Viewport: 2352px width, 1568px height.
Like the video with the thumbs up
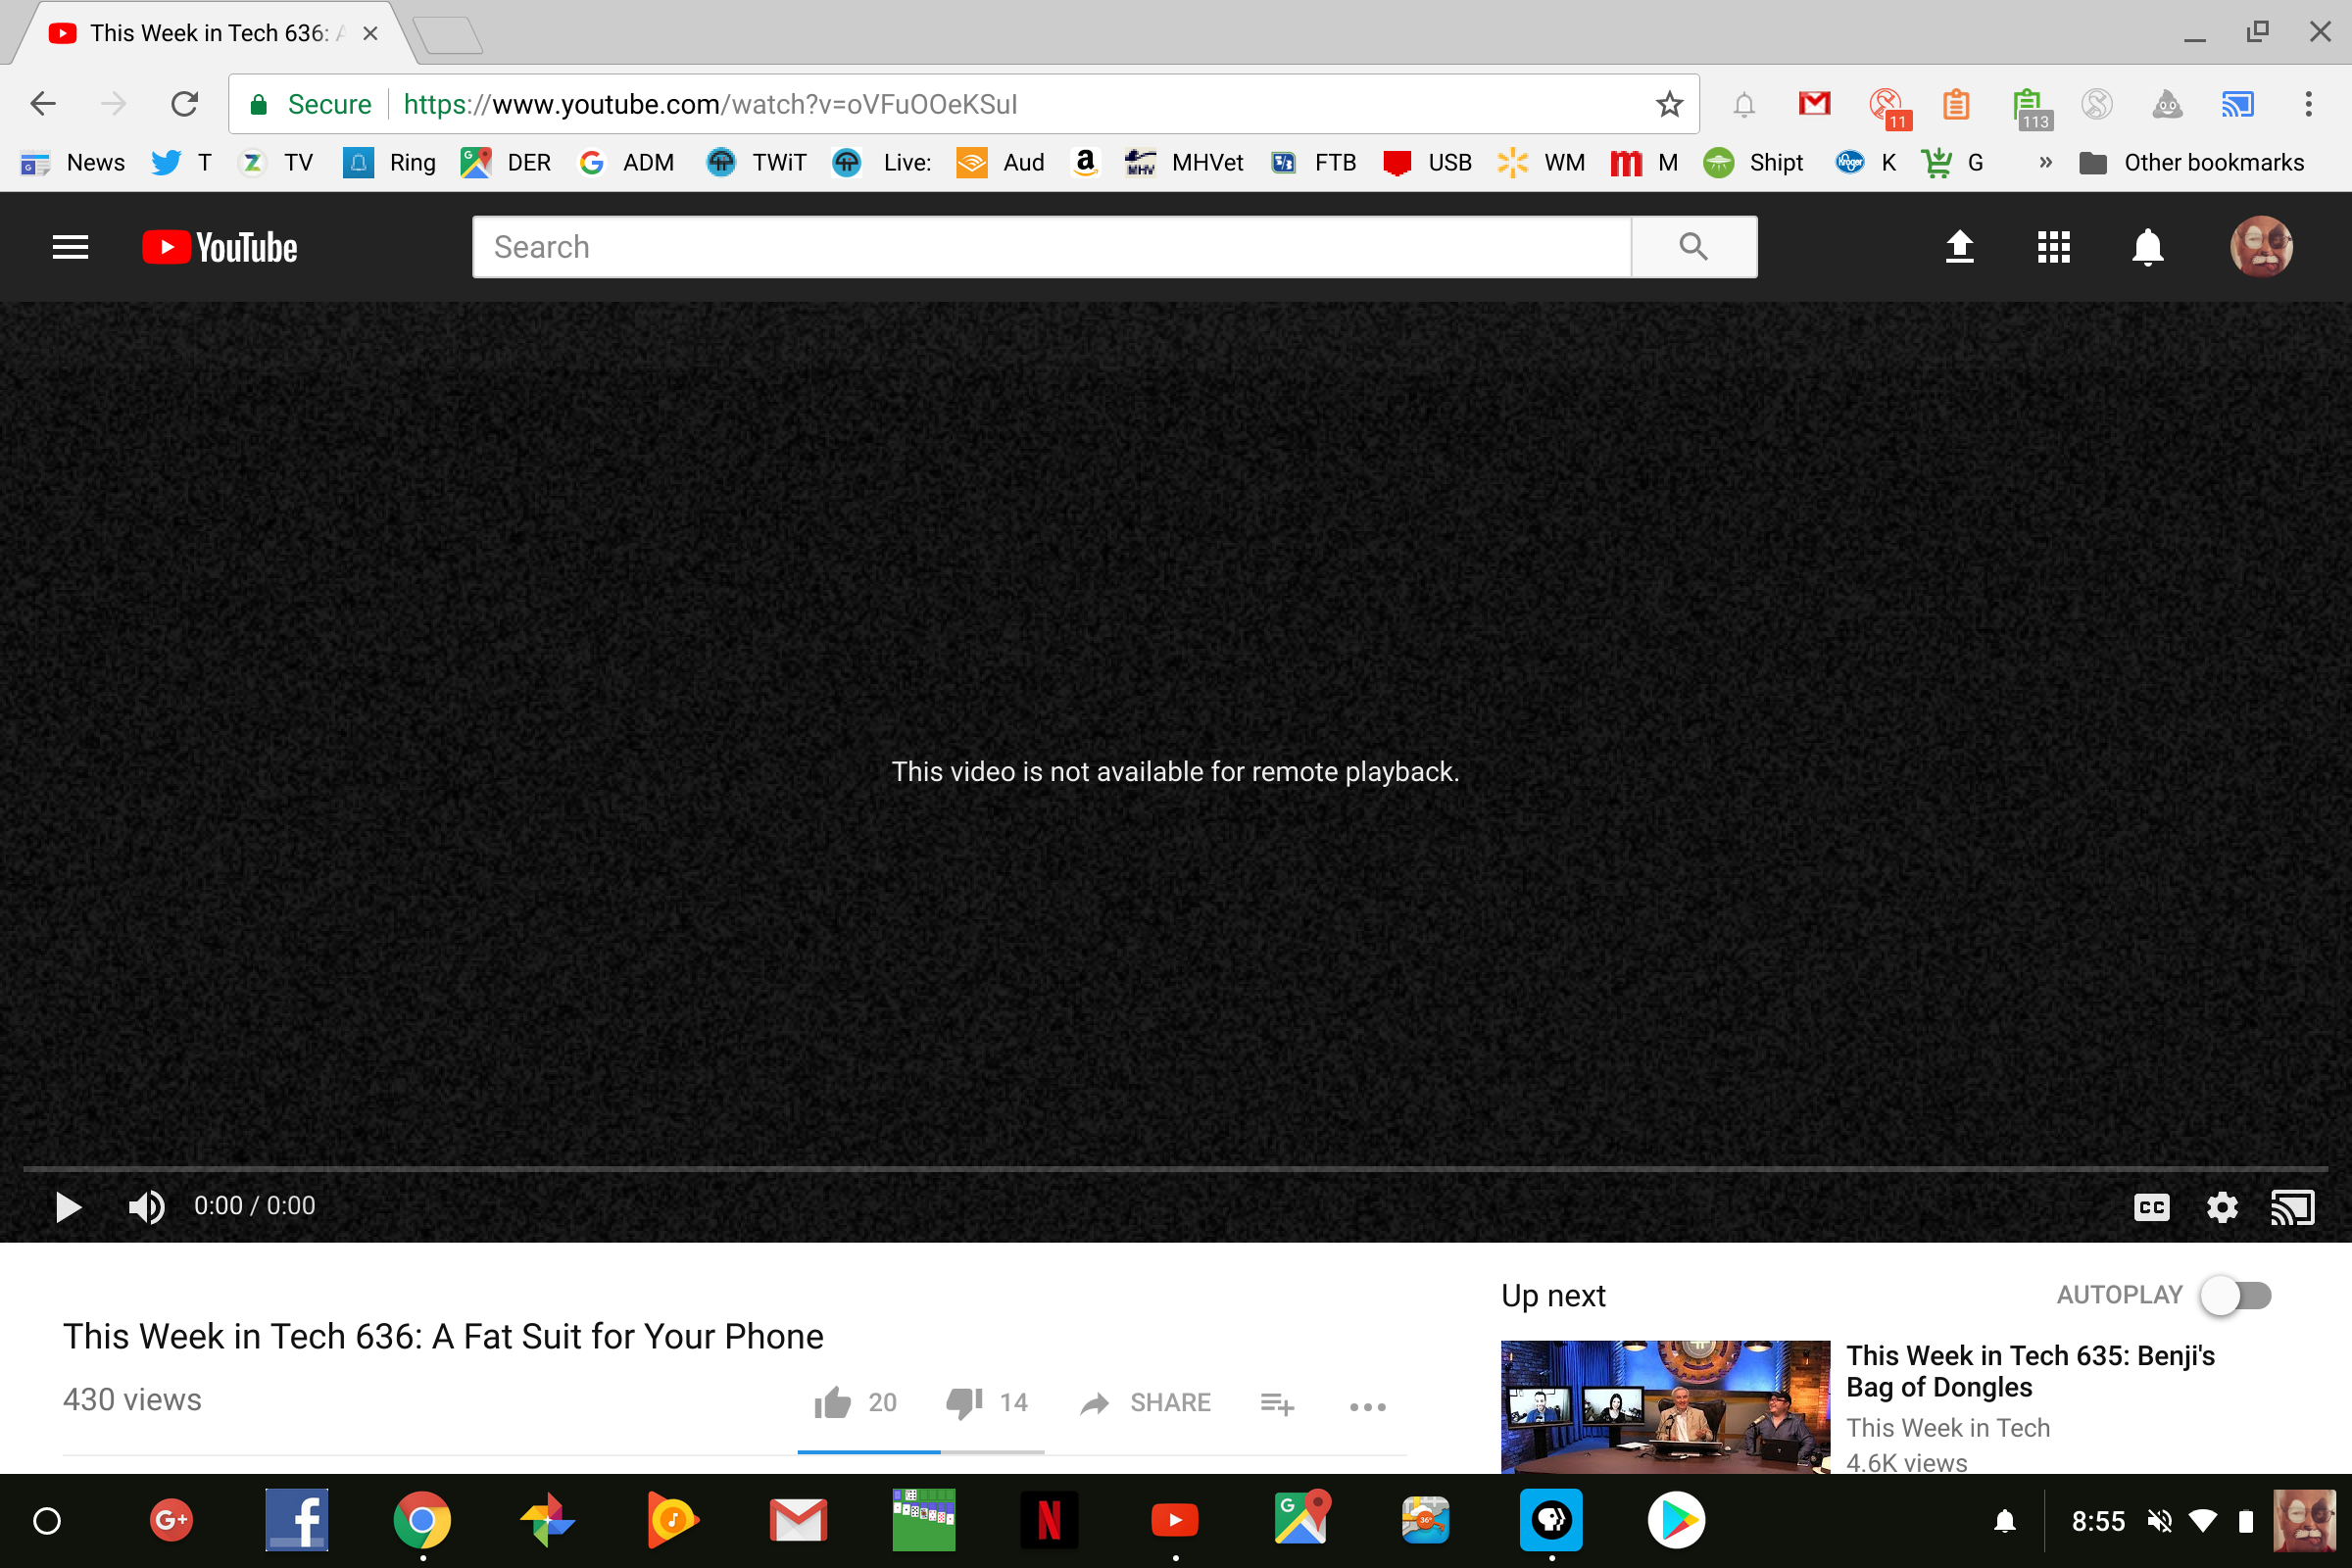[833, 1403]
